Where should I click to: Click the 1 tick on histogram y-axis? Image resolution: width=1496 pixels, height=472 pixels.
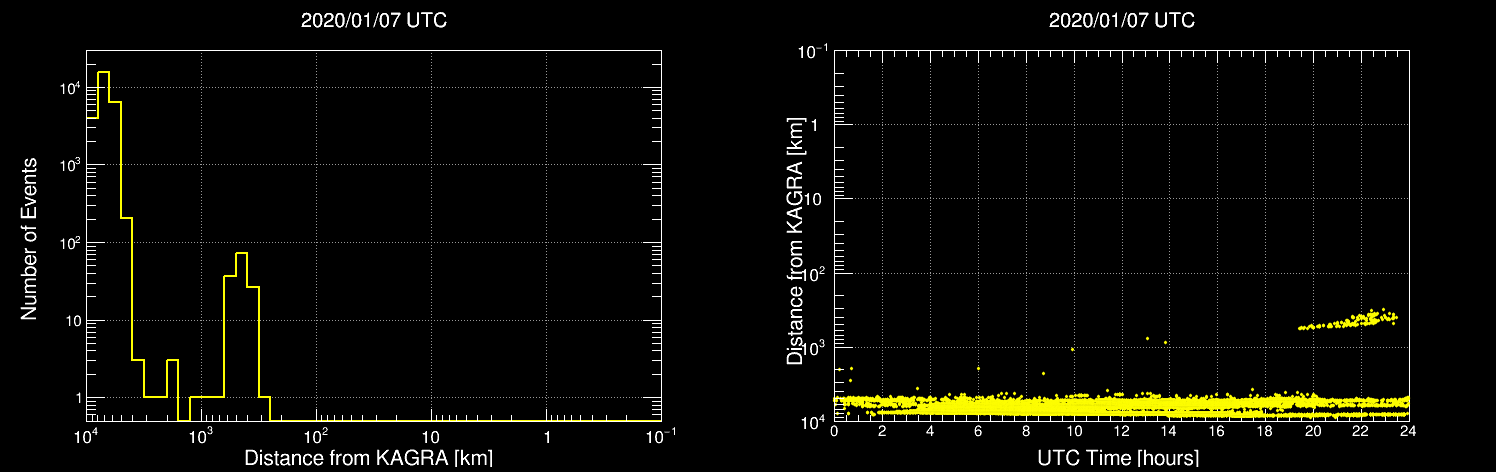click(x=78, y=398)
